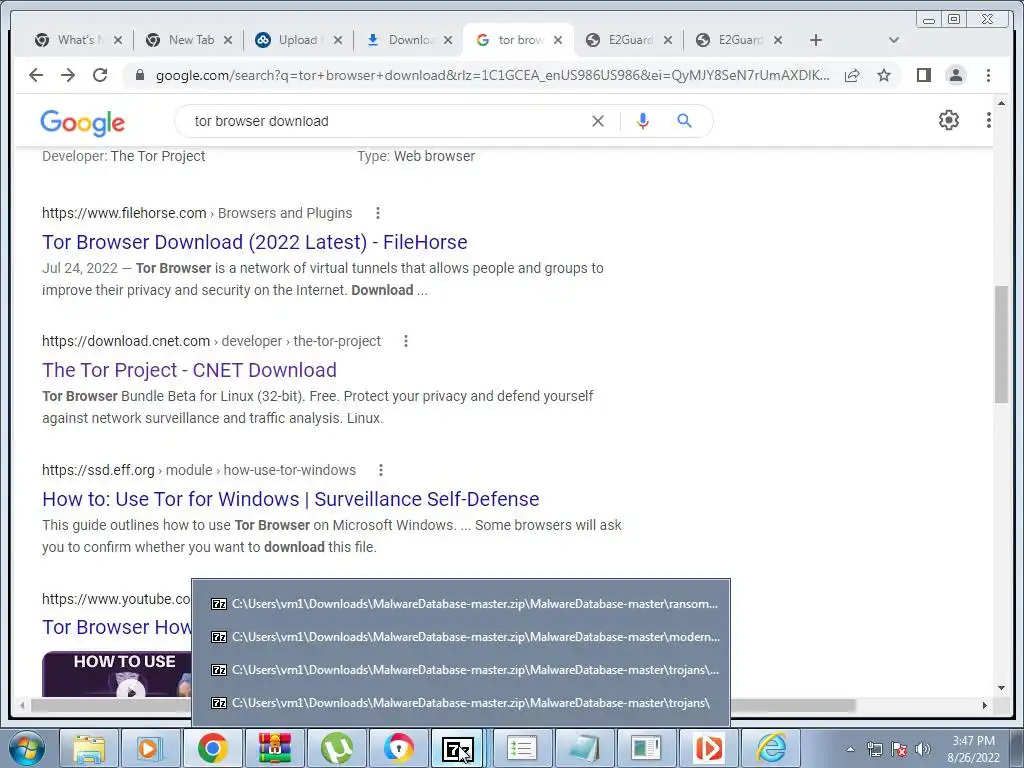The height and width of the screenshot is (768, 1024).
Task: Open Chrome profile avatar menu
Action: tap(956, 75)
